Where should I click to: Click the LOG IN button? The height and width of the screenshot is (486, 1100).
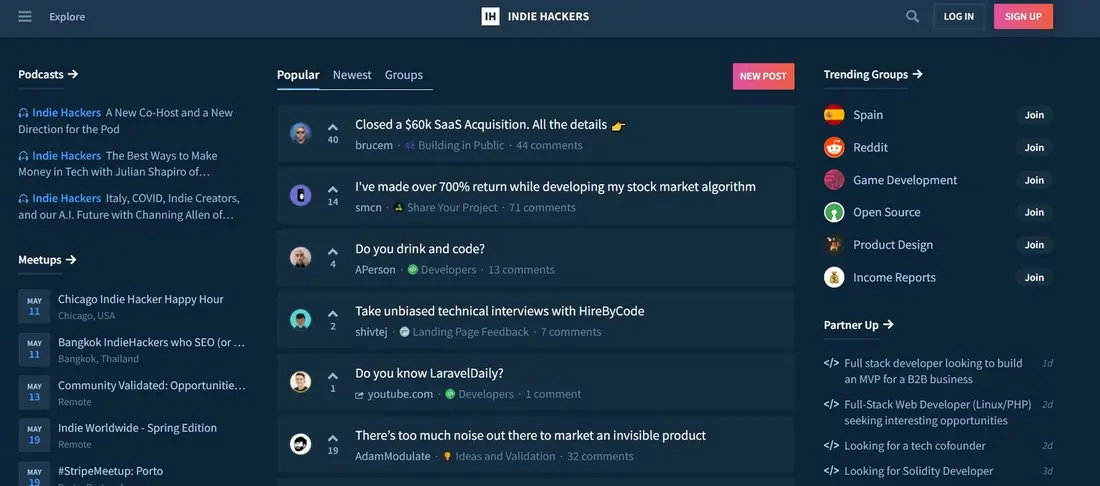pos(959,16)
